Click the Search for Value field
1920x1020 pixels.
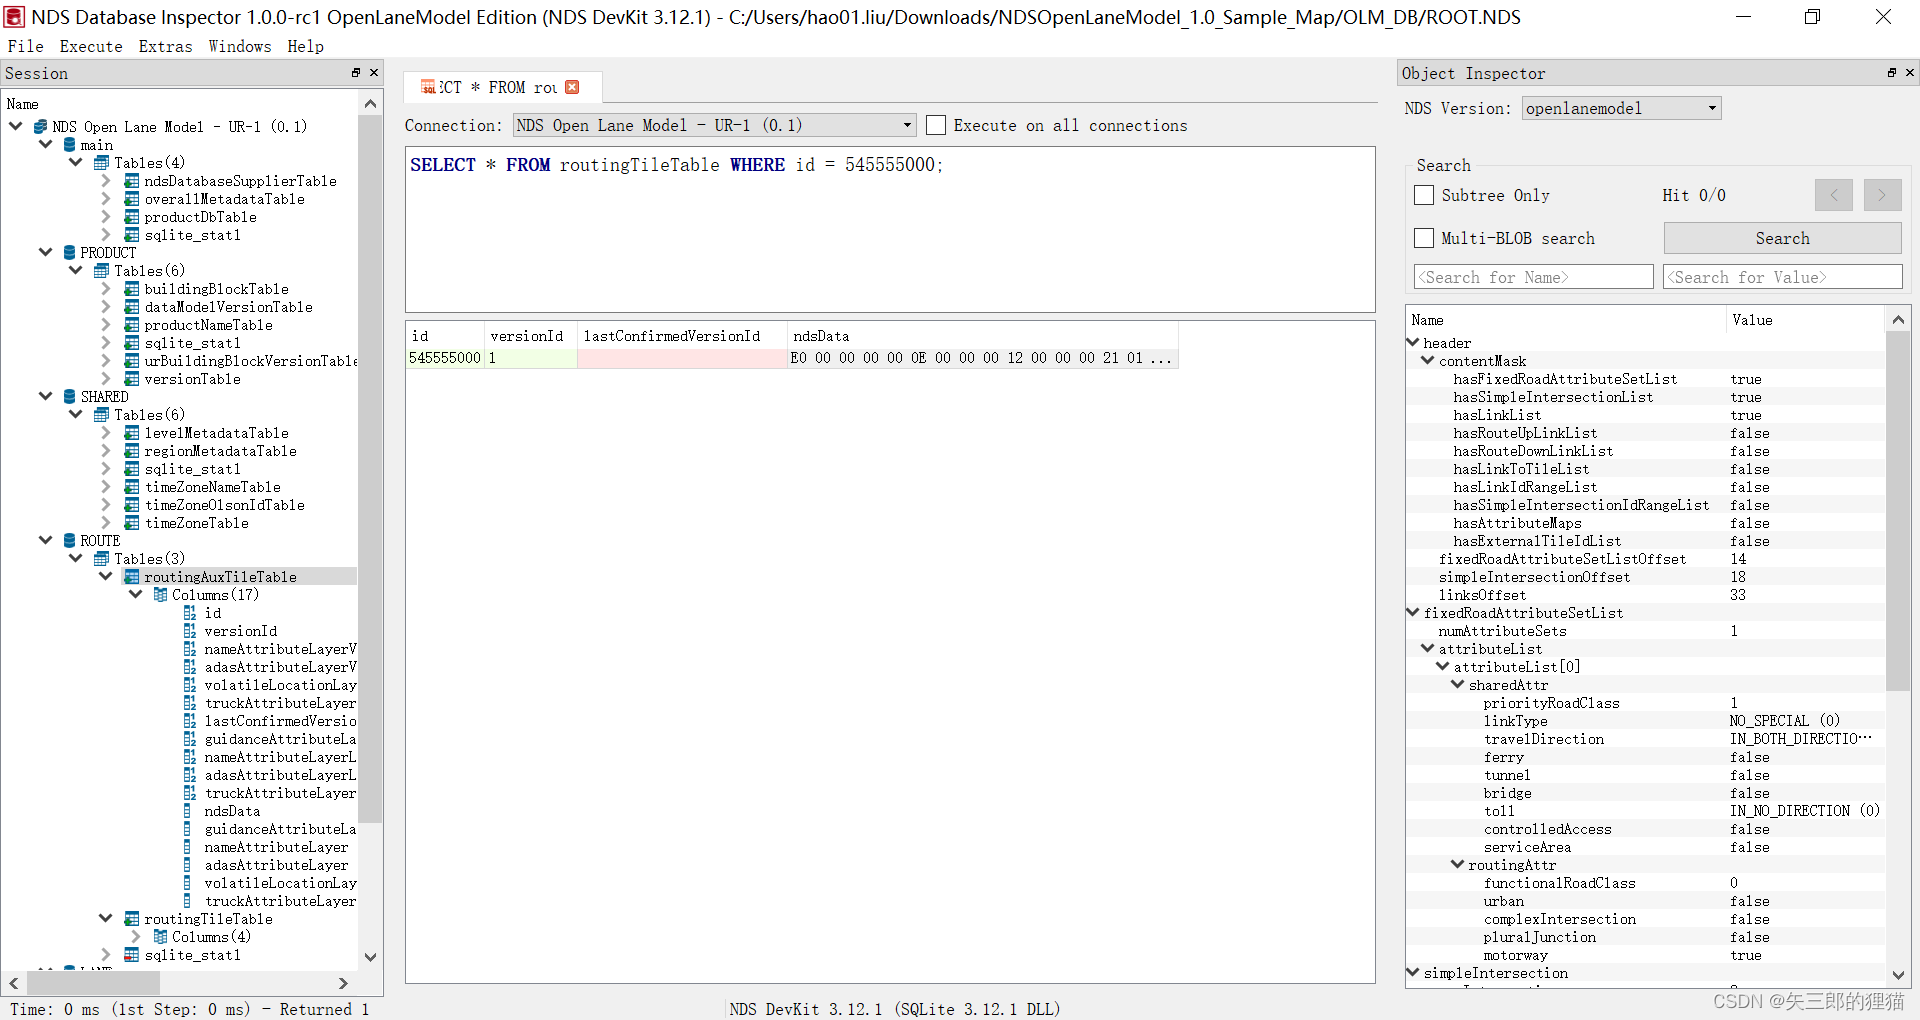(1782, 277)
